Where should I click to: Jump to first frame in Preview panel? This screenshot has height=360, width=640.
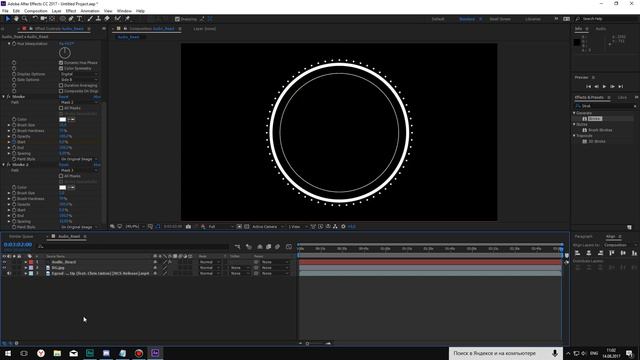588,87
